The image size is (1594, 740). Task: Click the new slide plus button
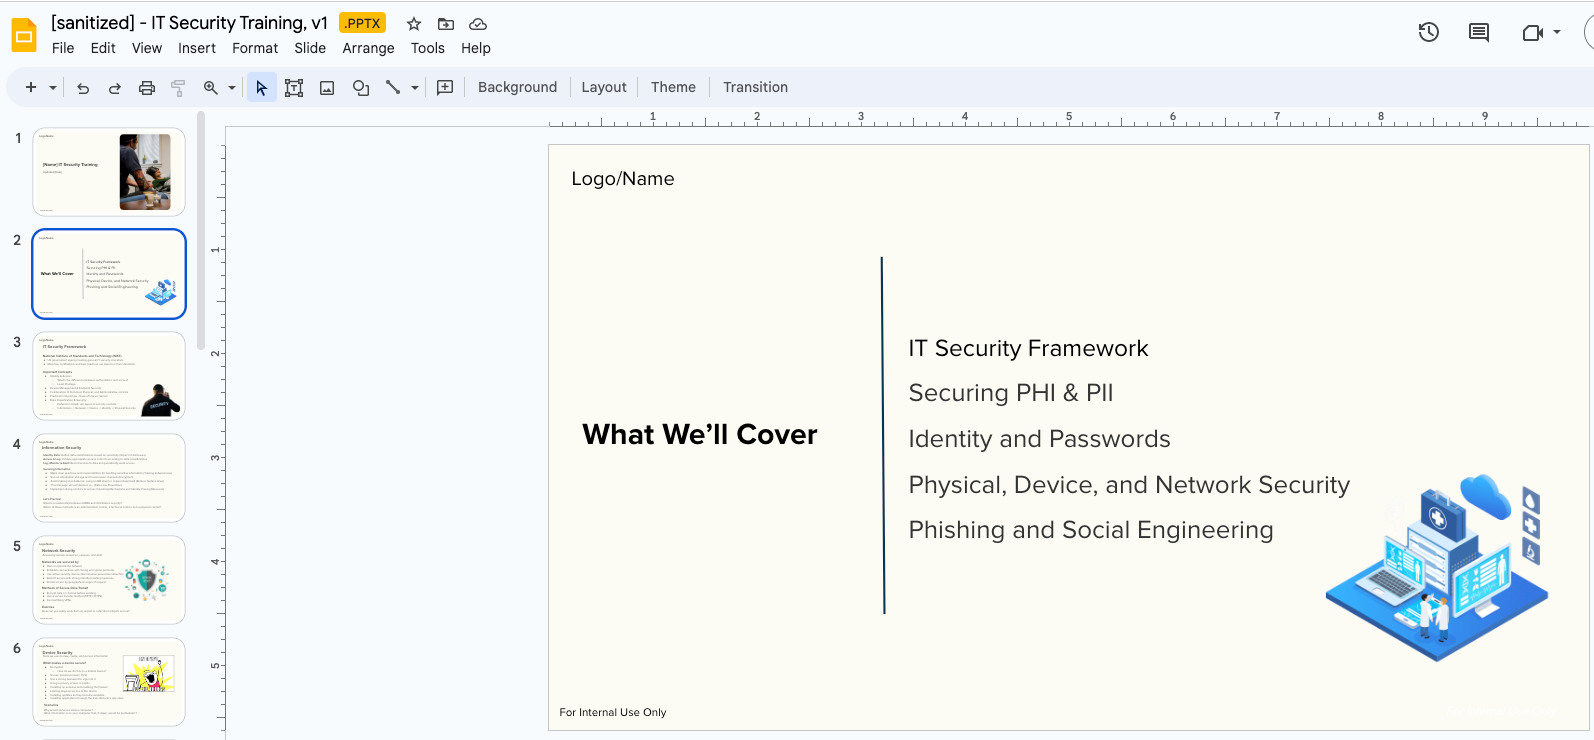point(31,87)
